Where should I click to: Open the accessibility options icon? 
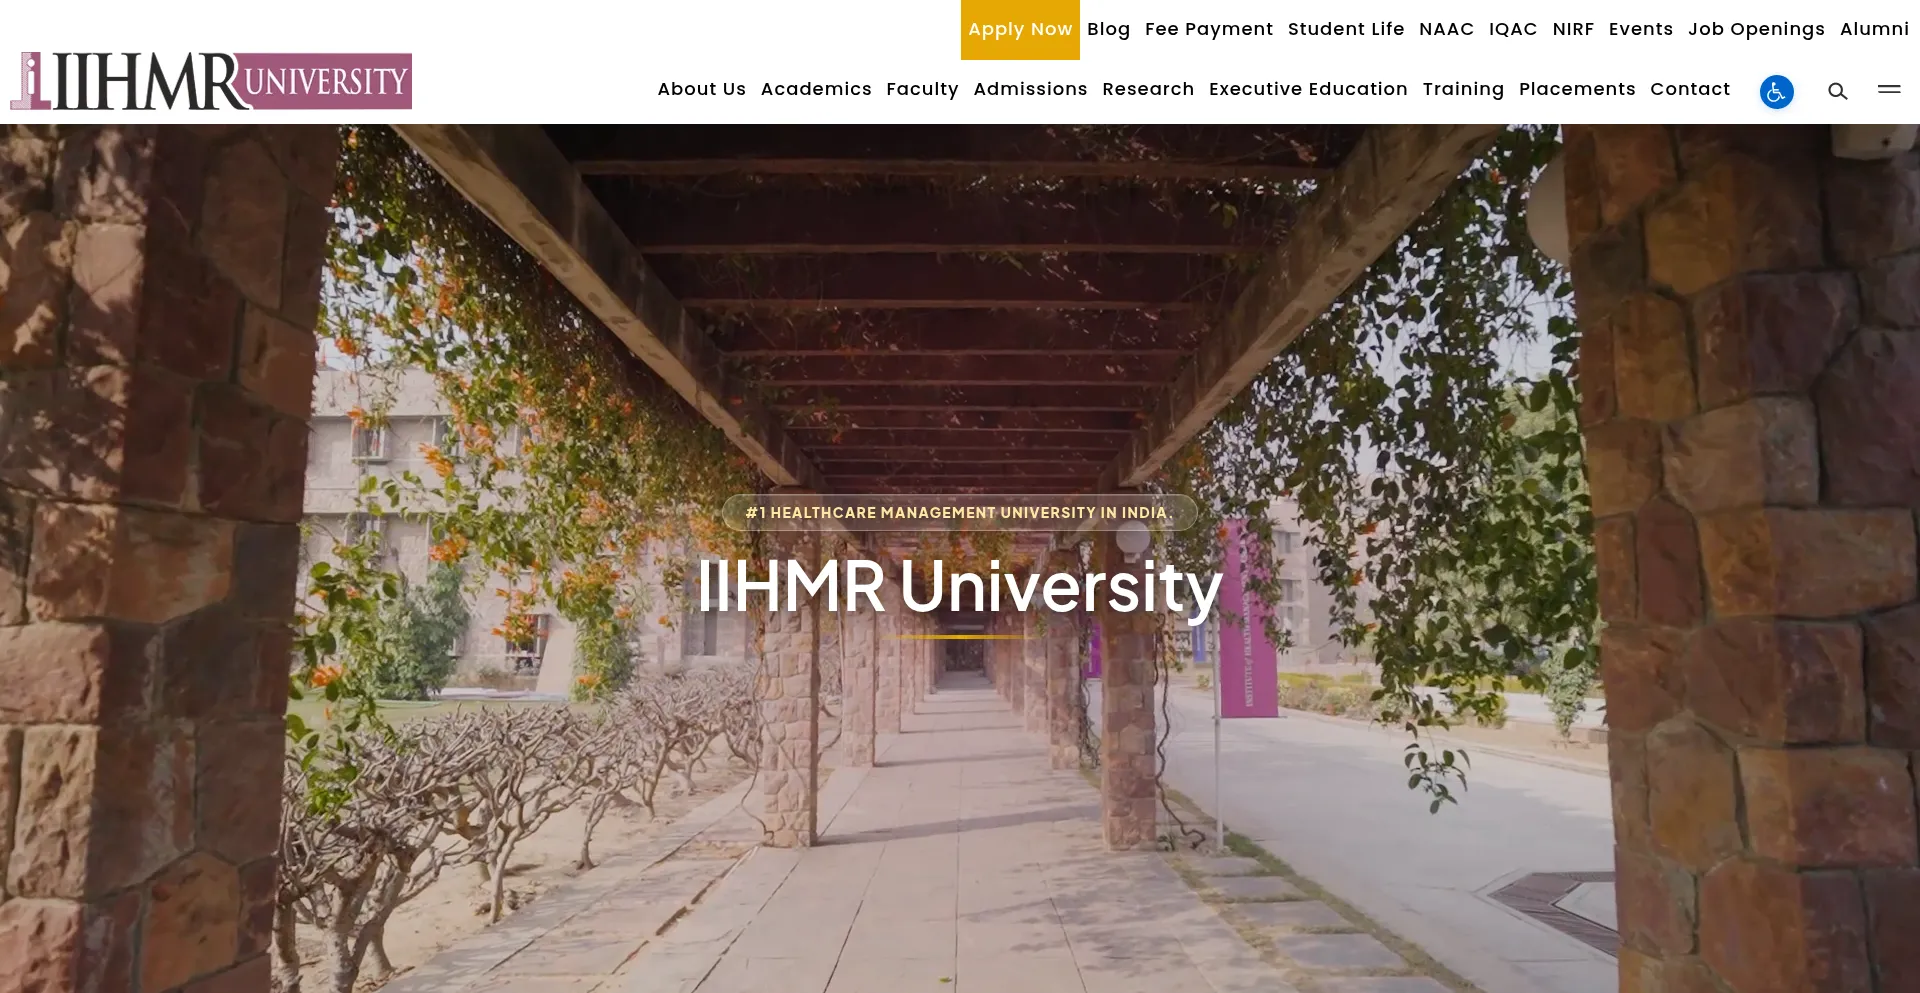point(1776,92)
